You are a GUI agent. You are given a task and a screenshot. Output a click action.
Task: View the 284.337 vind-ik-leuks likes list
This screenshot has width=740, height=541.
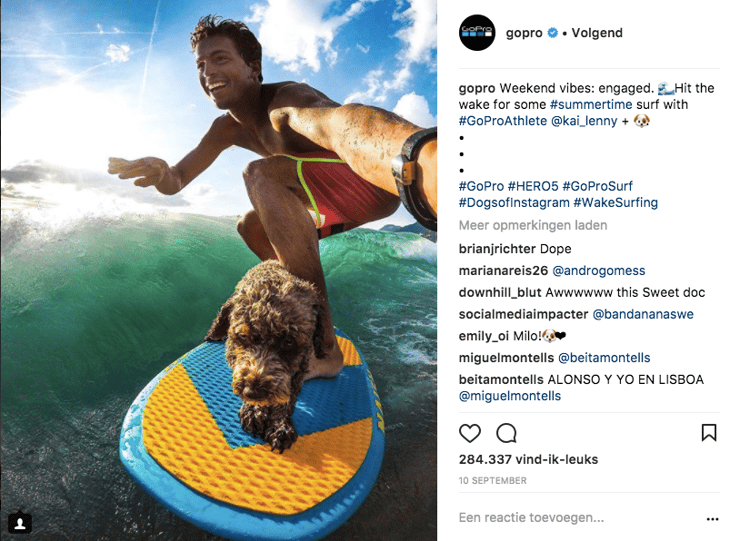[528, 459]
